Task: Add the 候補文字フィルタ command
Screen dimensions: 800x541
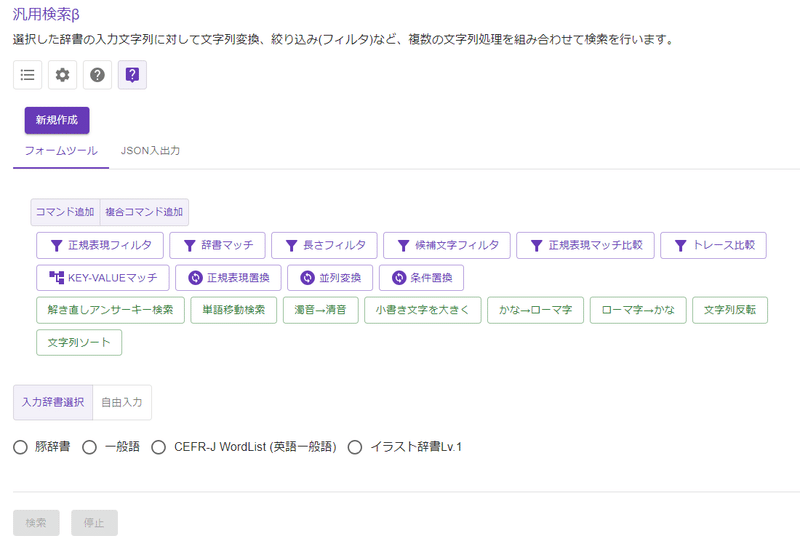Action: [447, 245]
